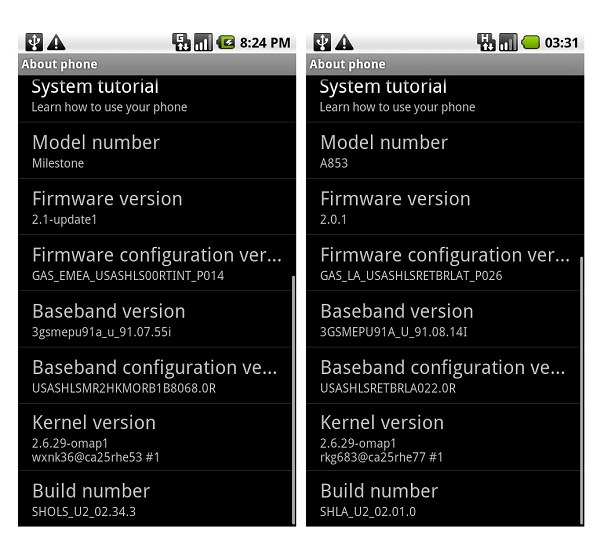Tap USB icon in left phone status bar
600x548 pixels.
(34, 42)
